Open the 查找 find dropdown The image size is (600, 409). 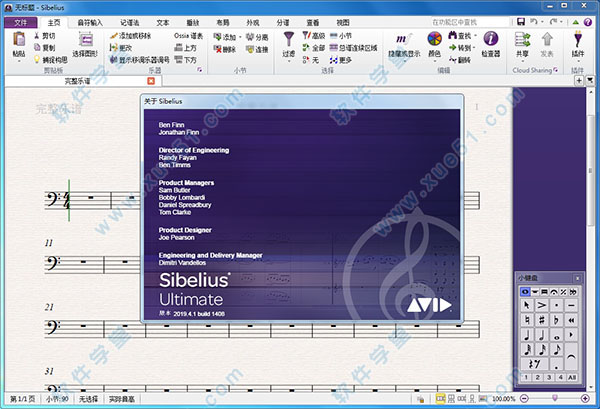coord(465,34)
